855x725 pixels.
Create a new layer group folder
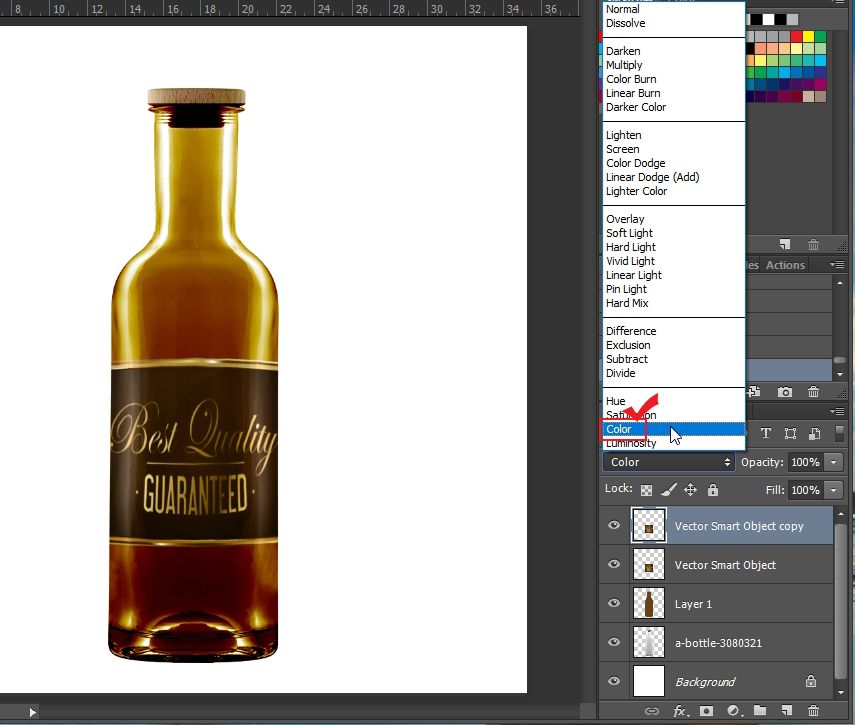click(x=760, y=710)
